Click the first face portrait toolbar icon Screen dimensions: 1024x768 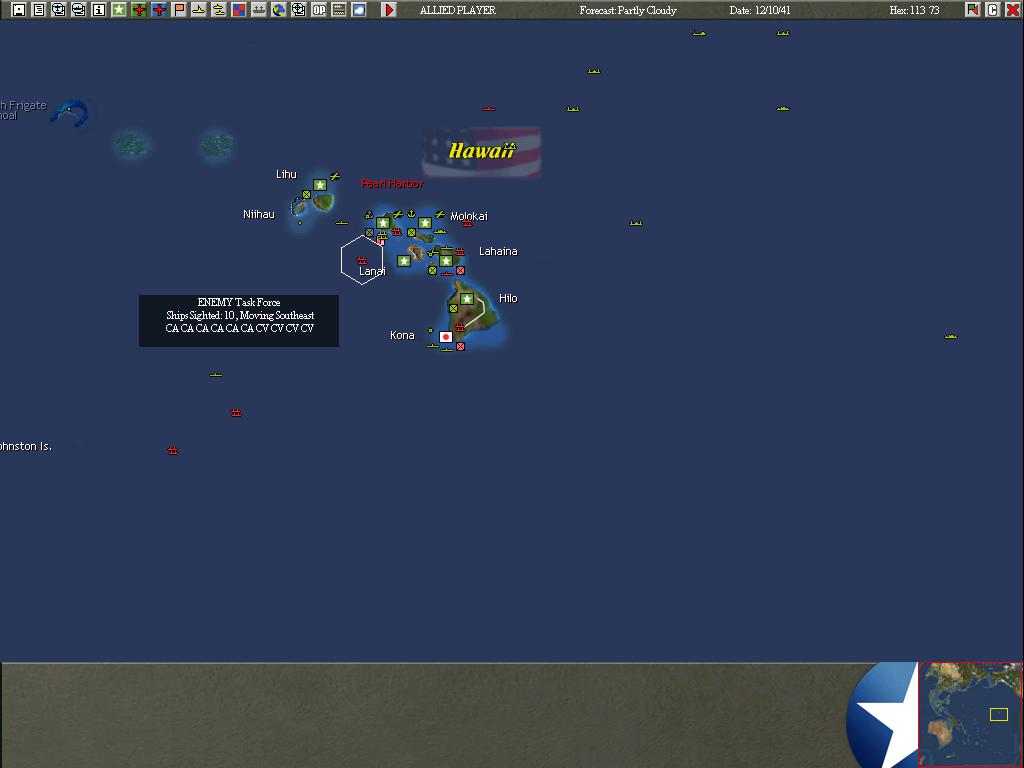[x=59, y=10]
